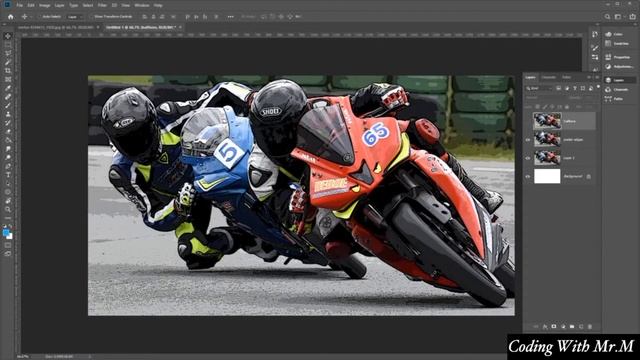The height and width of the screenshot is (360, 640).
Task: Open the Adjustments panel button
Action: (619, 67)
